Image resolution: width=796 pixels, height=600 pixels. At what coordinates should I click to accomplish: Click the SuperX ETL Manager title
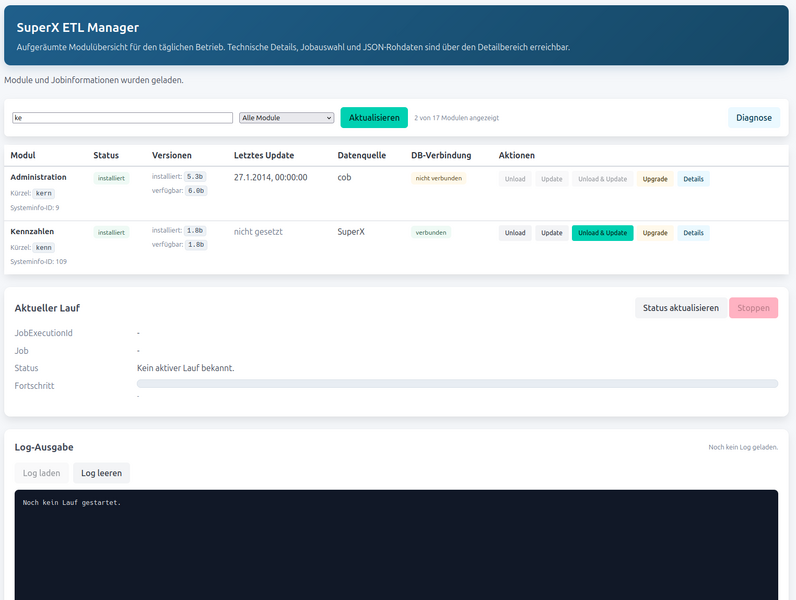pyautogui.click(x=78, y=27)
